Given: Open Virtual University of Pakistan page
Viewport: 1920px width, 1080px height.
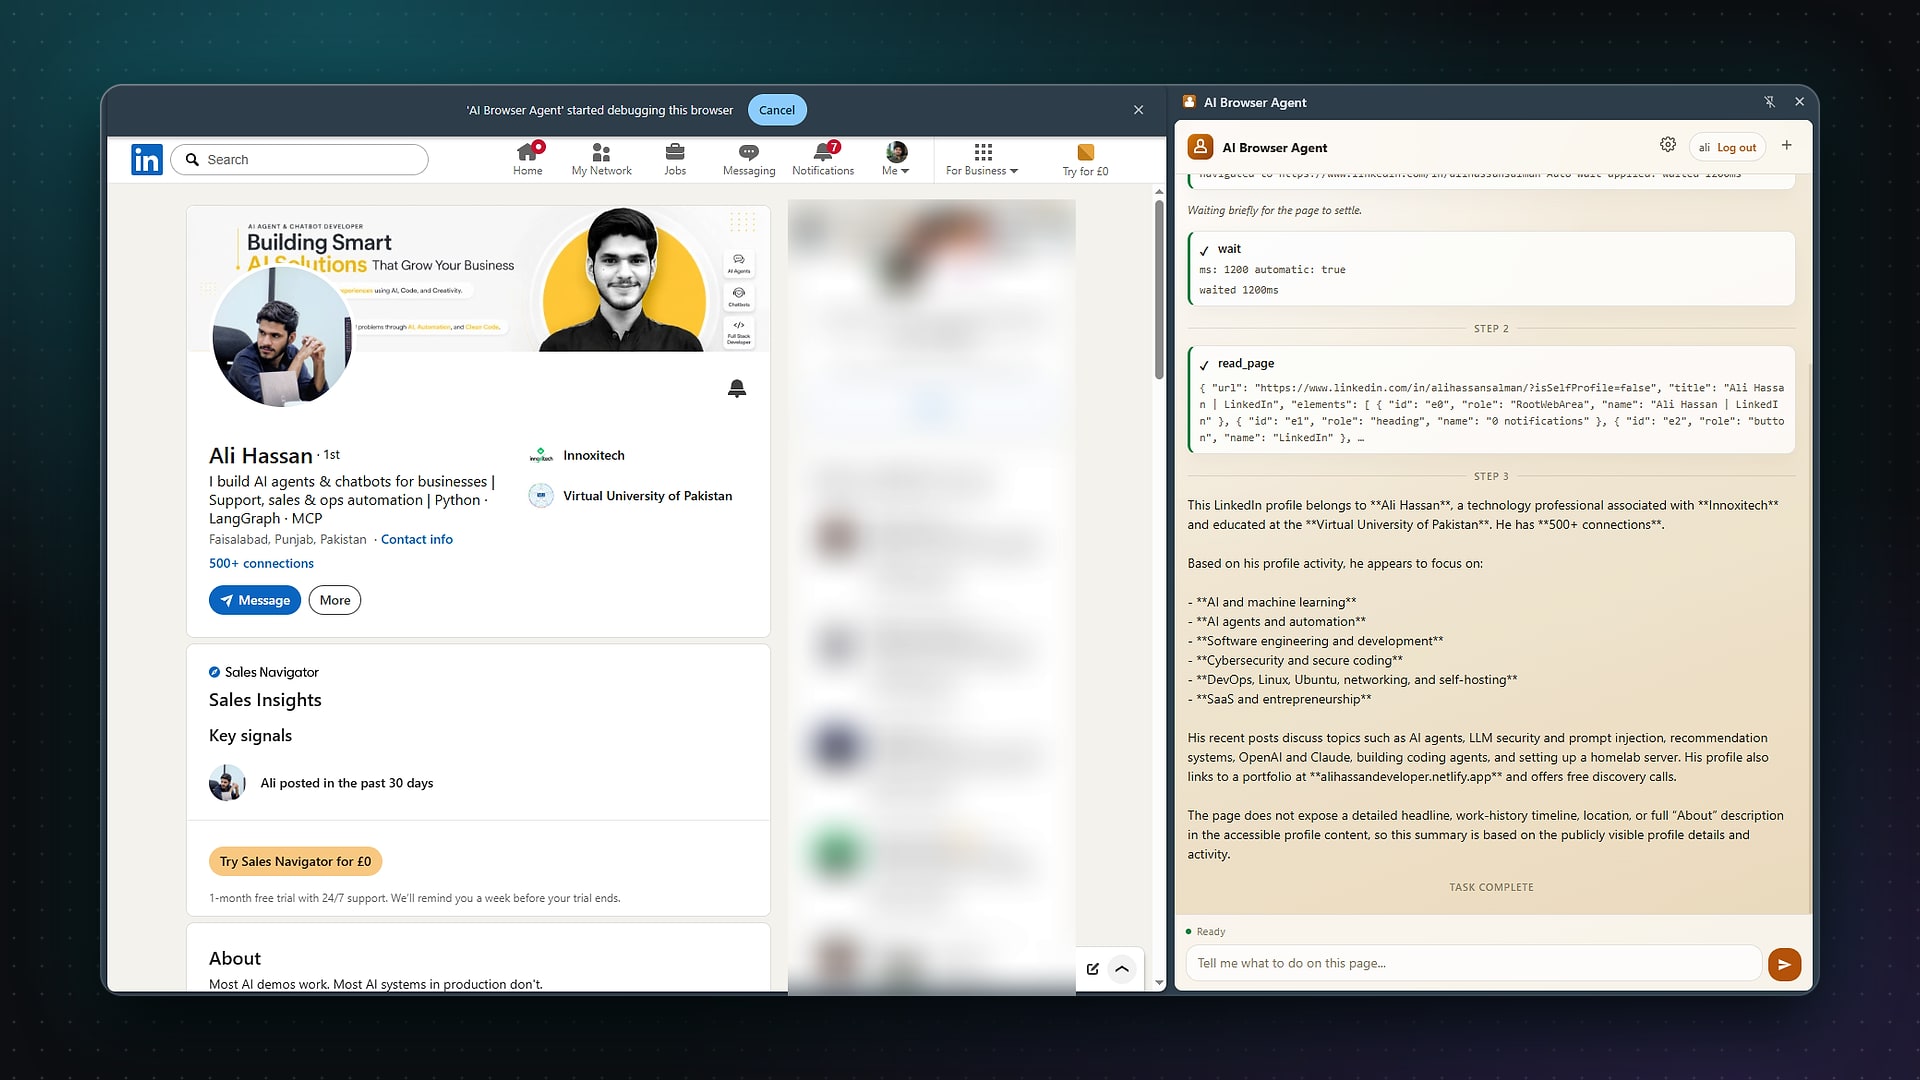Looking at the screenshot, I should [x=631, y=496].
